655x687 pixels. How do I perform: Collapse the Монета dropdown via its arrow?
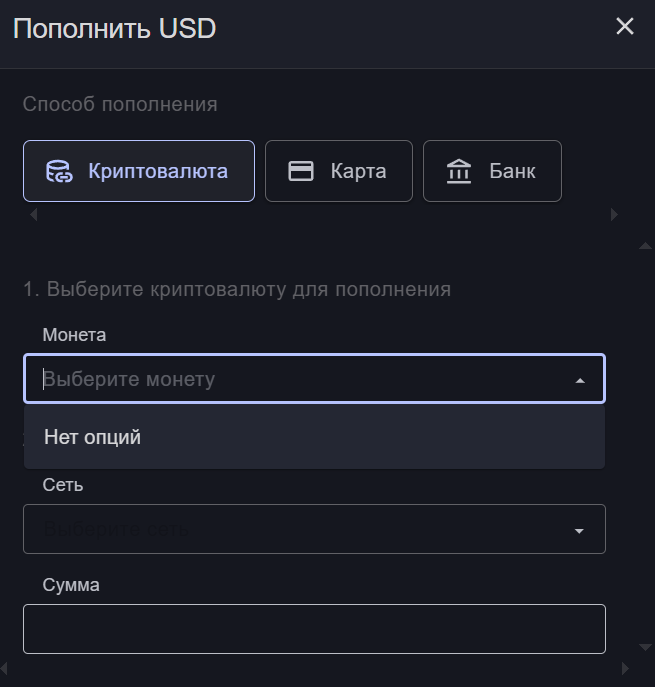pyautogui.click(x=580, y=380)
